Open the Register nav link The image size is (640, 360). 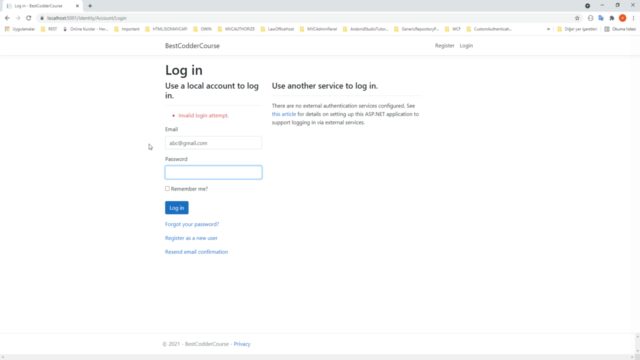444,46
